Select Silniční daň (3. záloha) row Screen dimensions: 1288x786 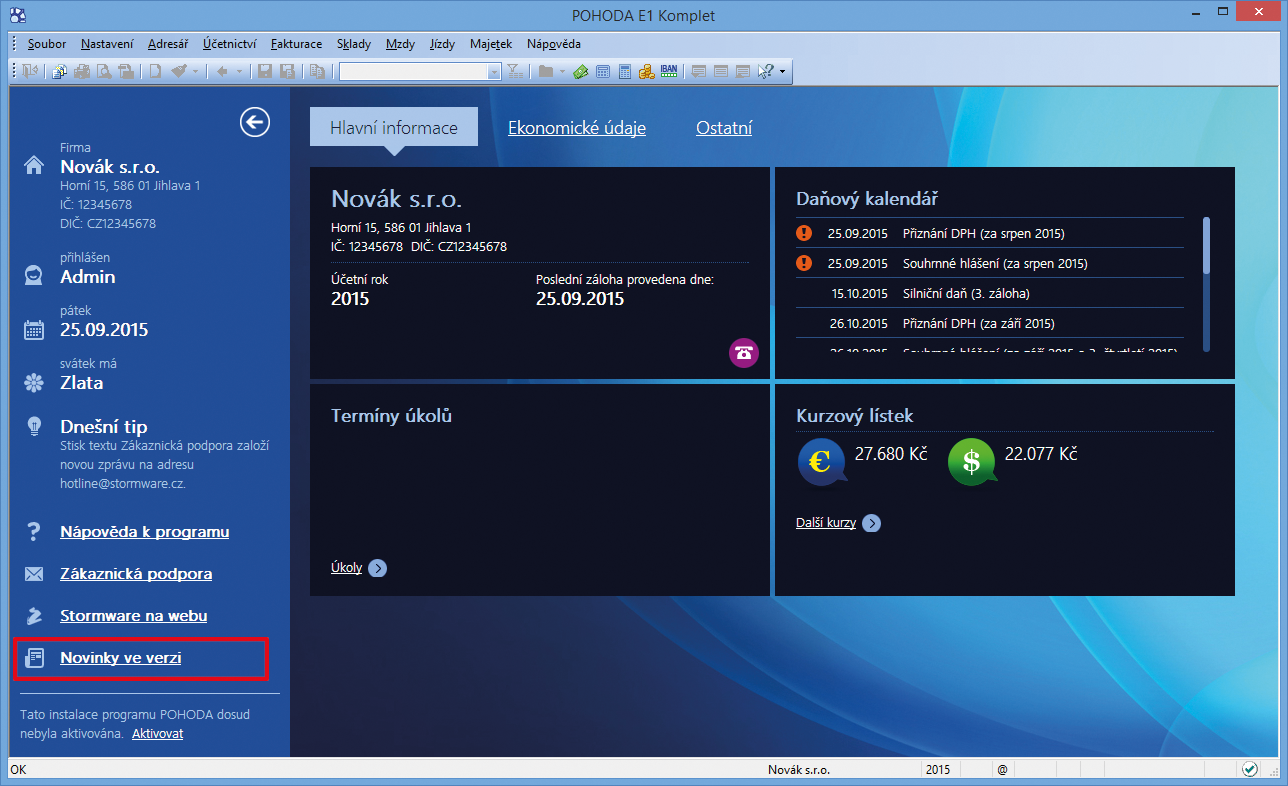pos(990,293)
